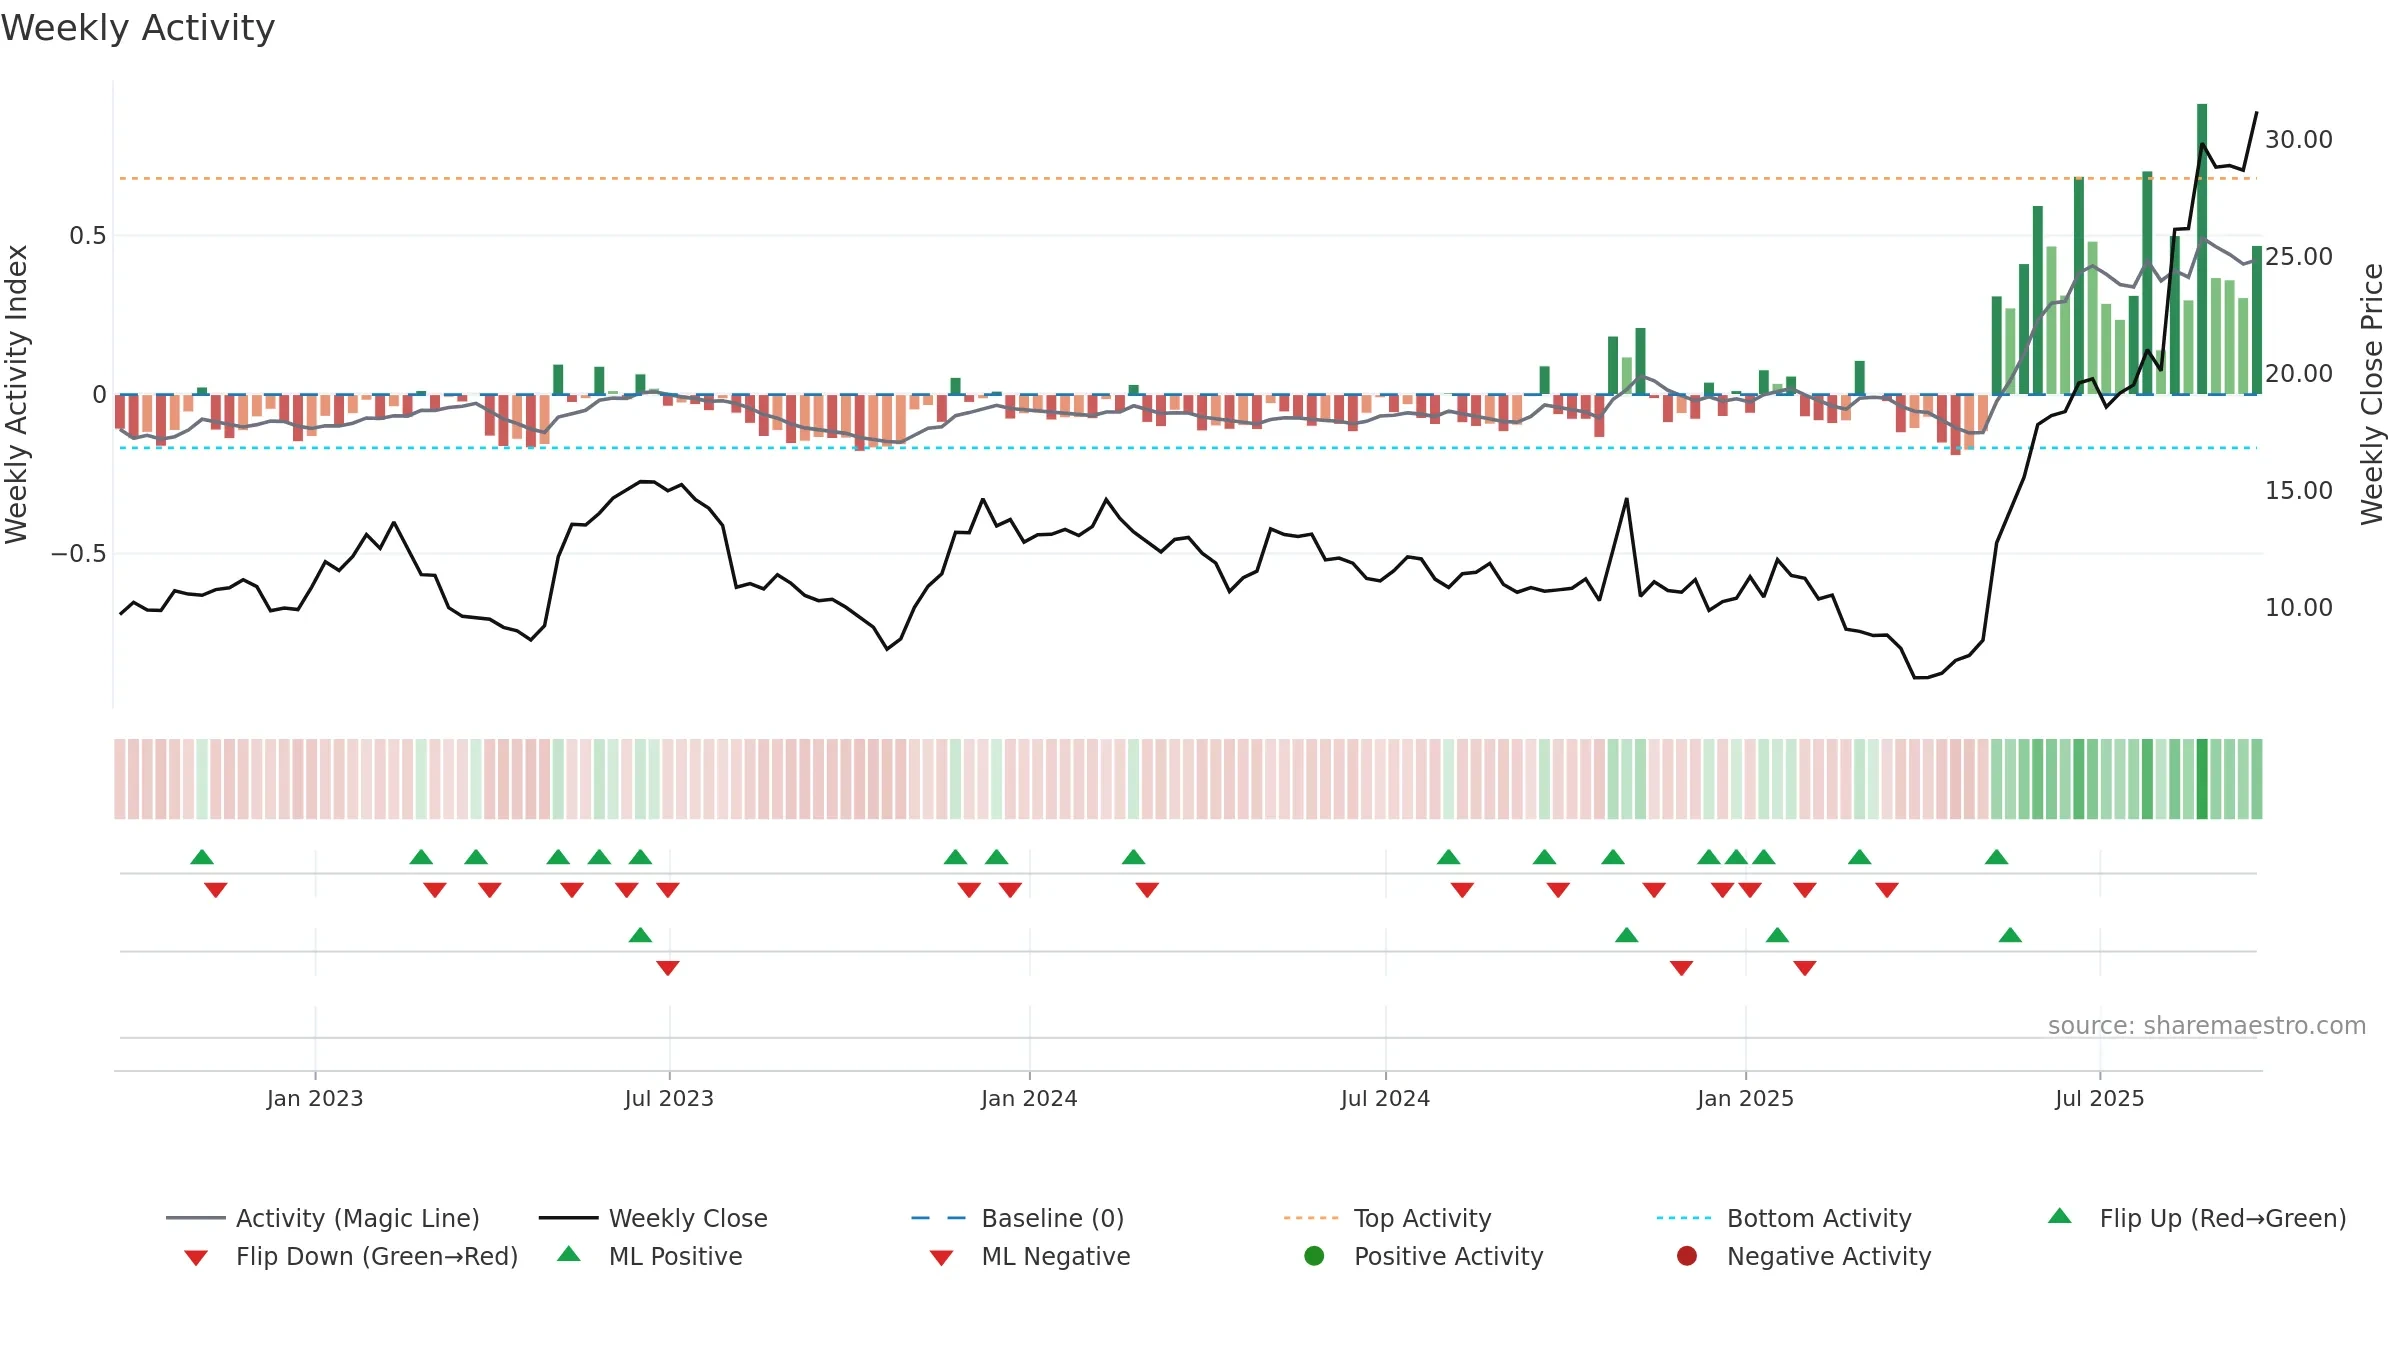Click the ML Negative legend label

coord(1056,1256)
